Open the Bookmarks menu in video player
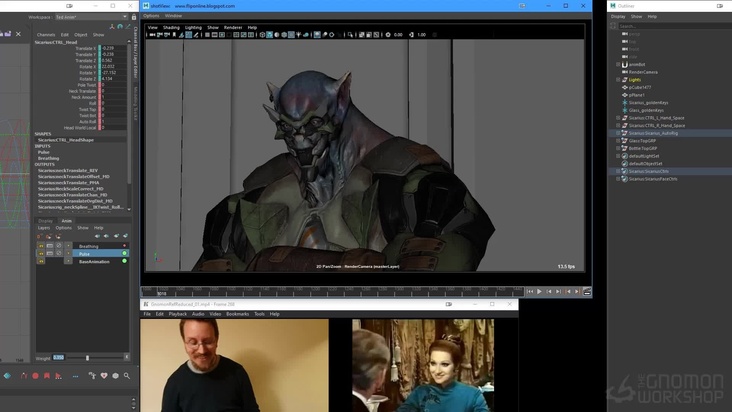732x412 pixels. pyautogui.click(x=237, y=314)
